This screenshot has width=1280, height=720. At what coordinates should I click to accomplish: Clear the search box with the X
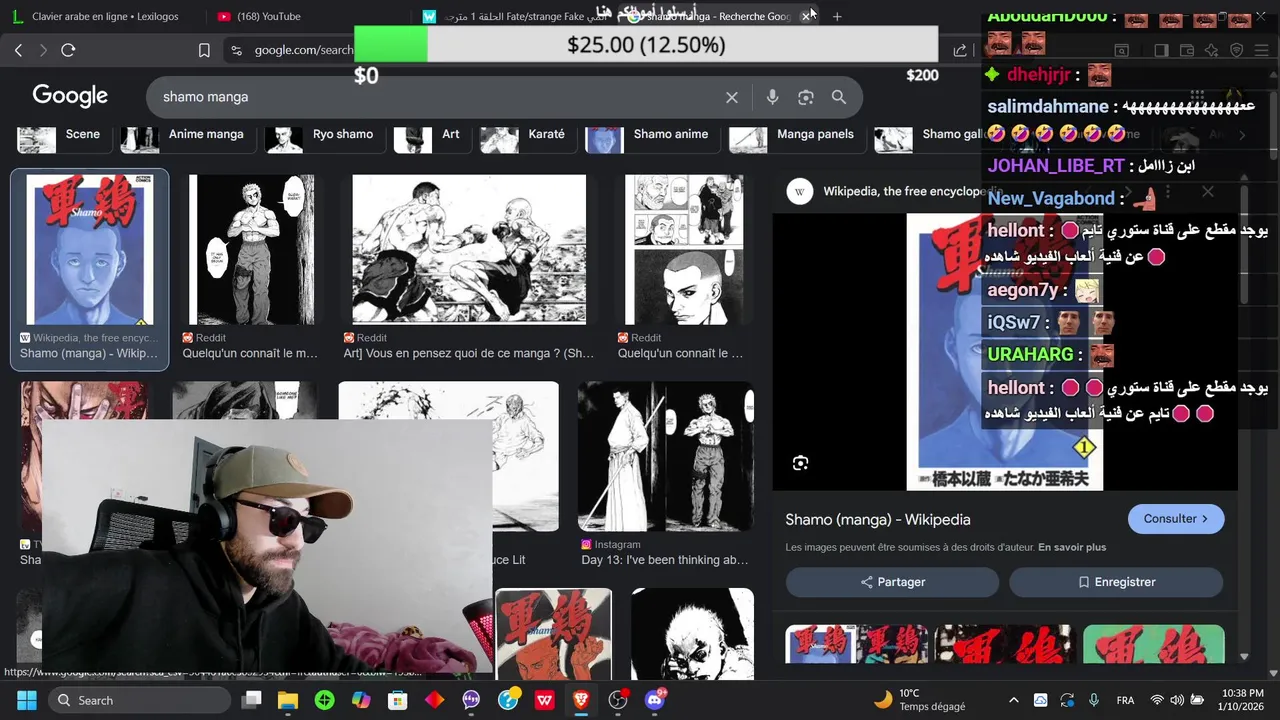point(732,97)
